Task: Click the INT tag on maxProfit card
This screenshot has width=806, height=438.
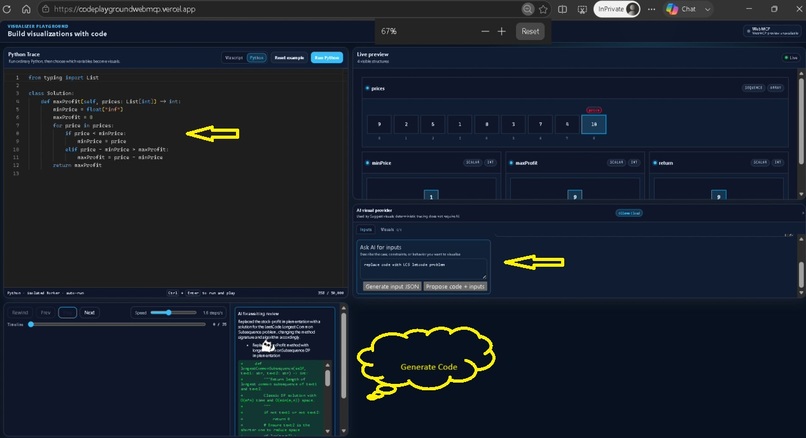Action: pyautogui.click(x=634, y=162)
